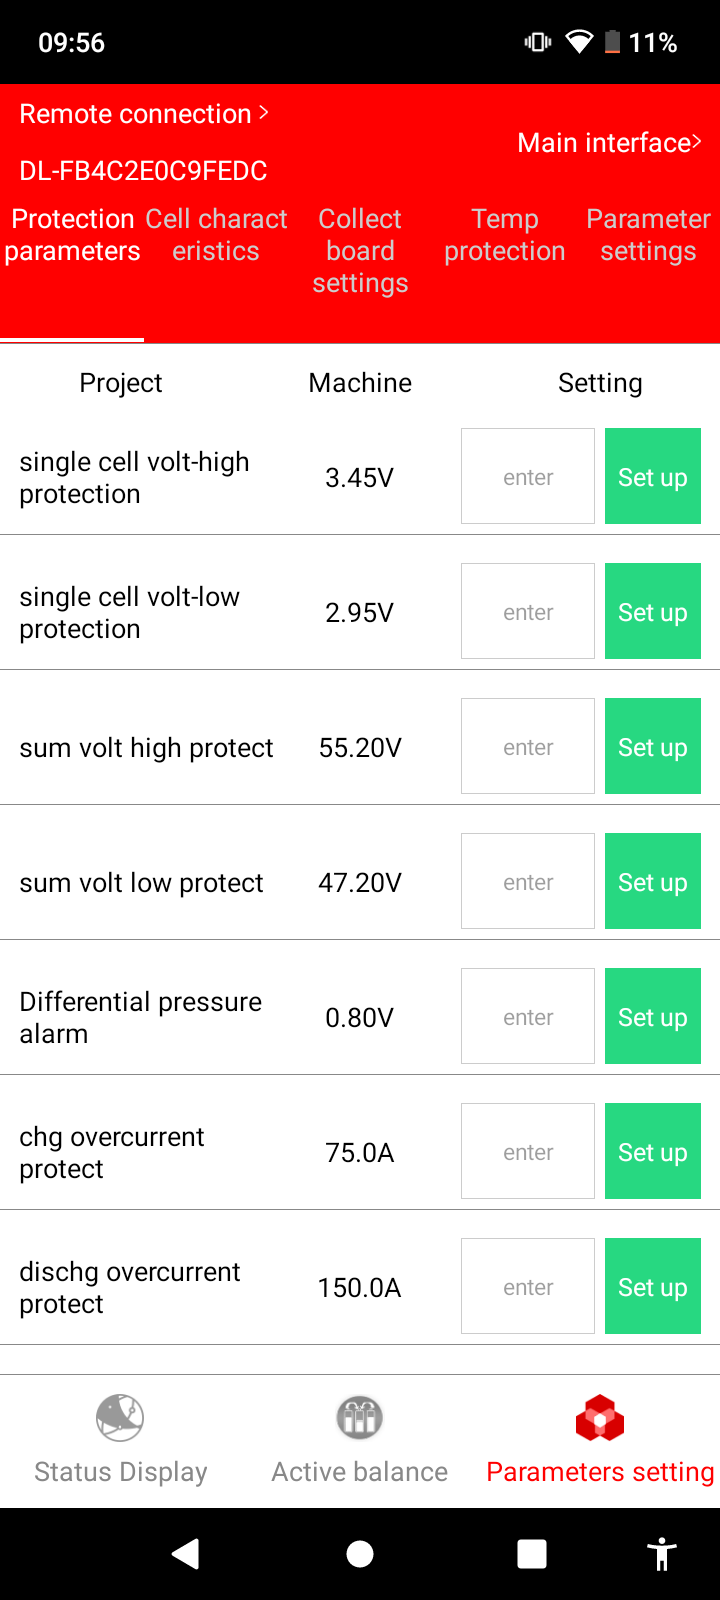Open recent apps square icon
The height and width of the screenshot is (1600, 720).
click(x=532, y=1554)
